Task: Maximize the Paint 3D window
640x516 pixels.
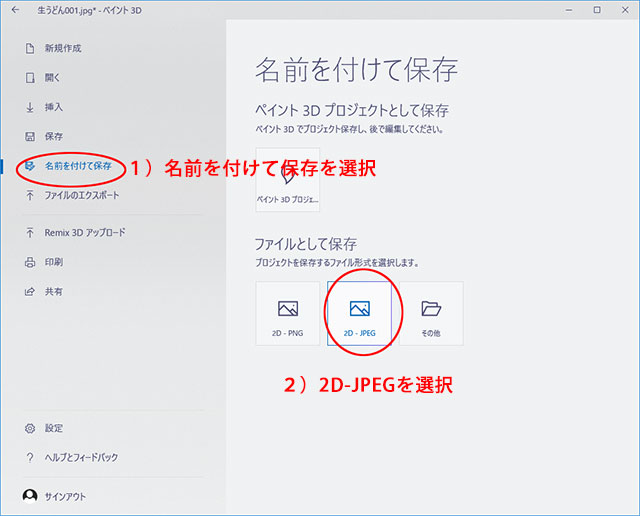Action: point(597,10)
